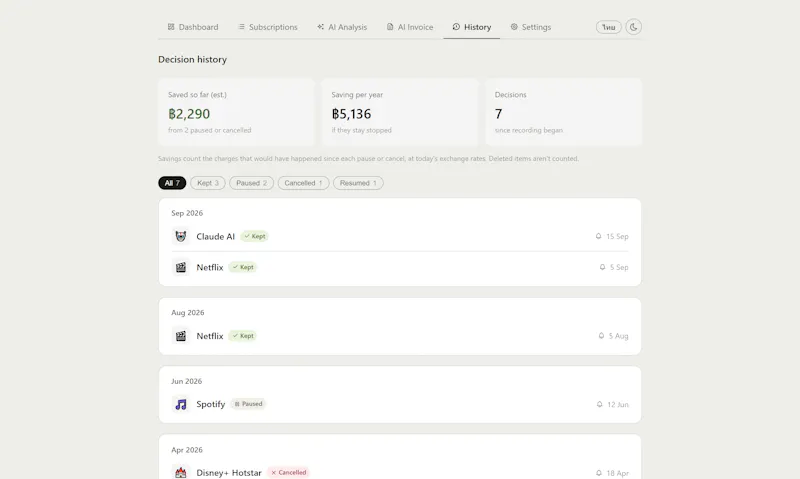Screen dimensions: 800x479
Task: Click the Disney+ Hotstar icon
Action: (x=181, y=472)
